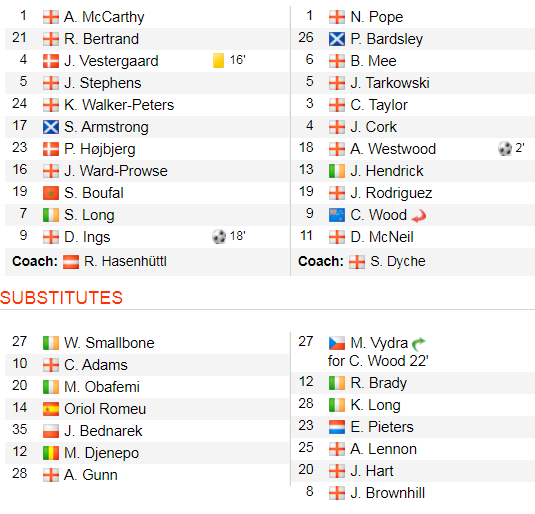Select substitute W. Smallbone
Image resolution: width=535 pixels, height=514 pixels.
[x=109, y=343]
